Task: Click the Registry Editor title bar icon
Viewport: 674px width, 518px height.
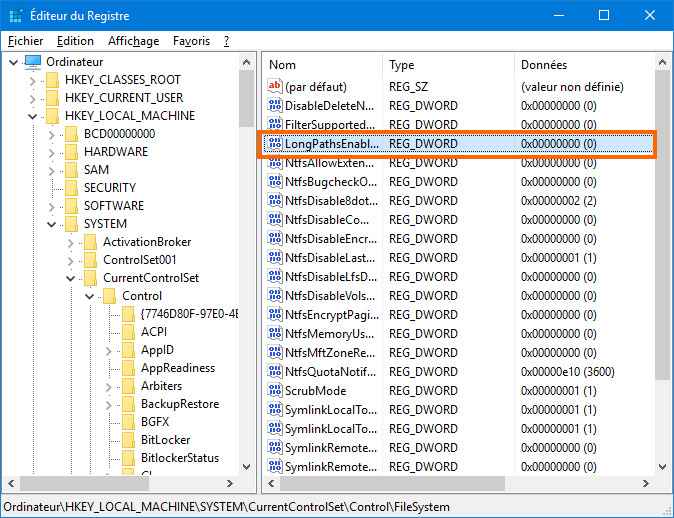Action: pyautogui.click(x=15, y=16)
